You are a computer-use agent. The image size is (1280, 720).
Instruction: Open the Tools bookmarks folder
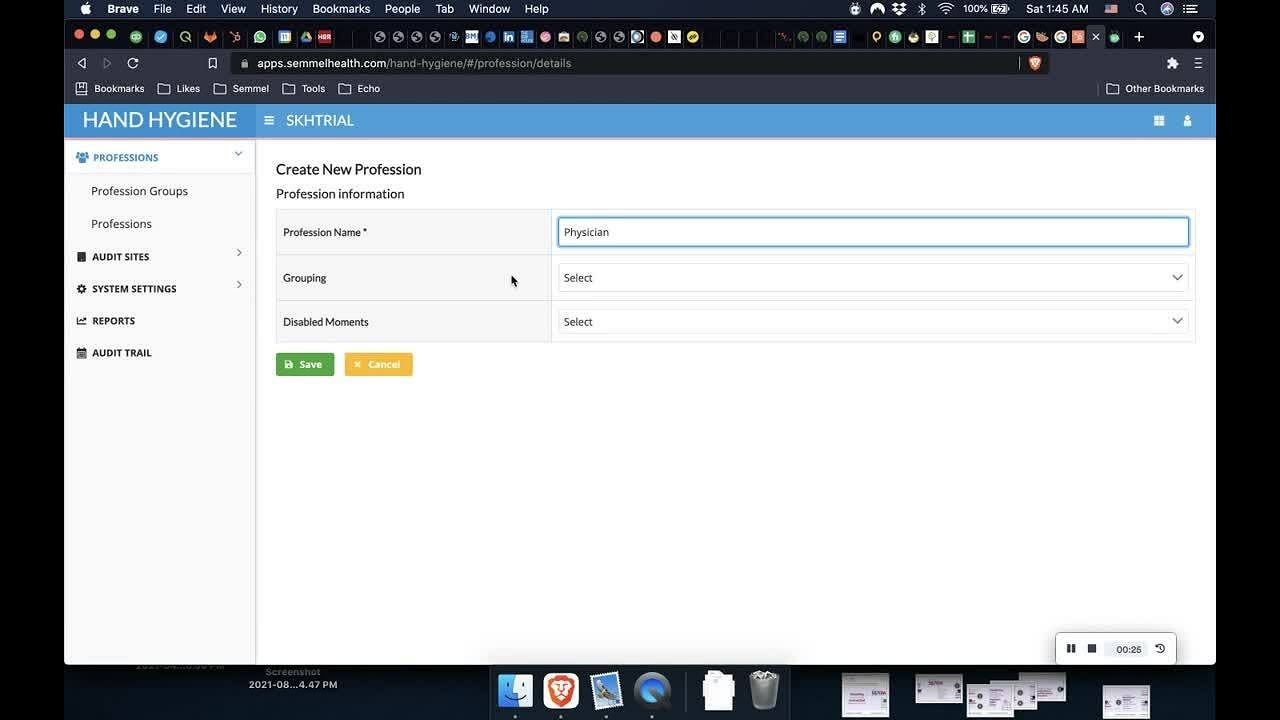(x=304, y=89)
